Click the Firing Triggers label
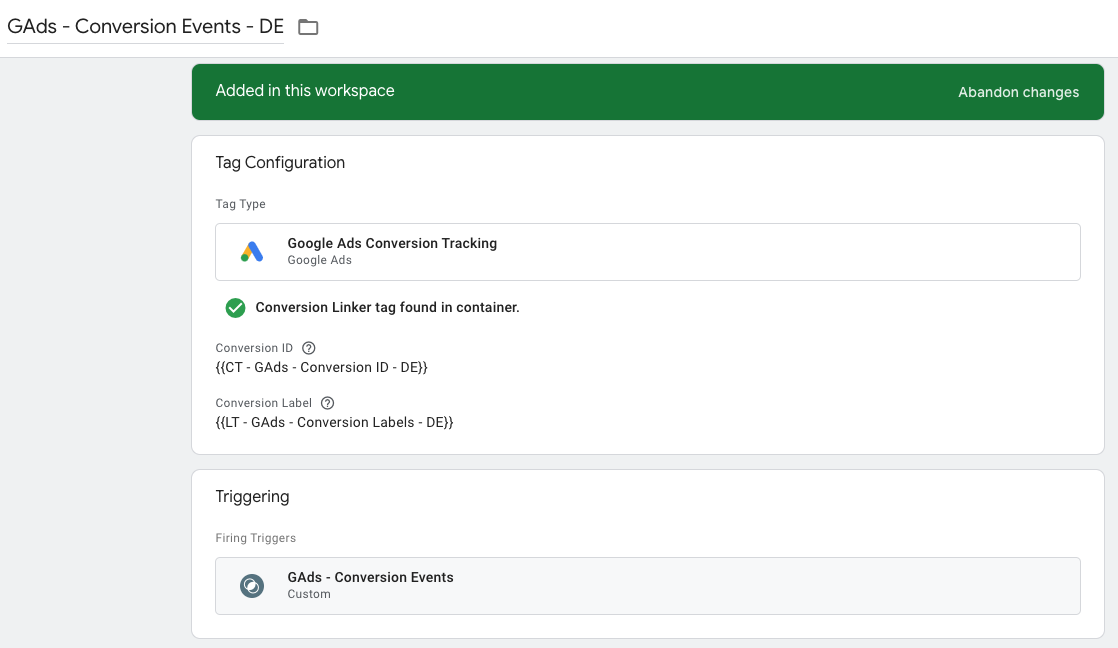Viewport: 1118px width, 648px height. click(255, 538)
